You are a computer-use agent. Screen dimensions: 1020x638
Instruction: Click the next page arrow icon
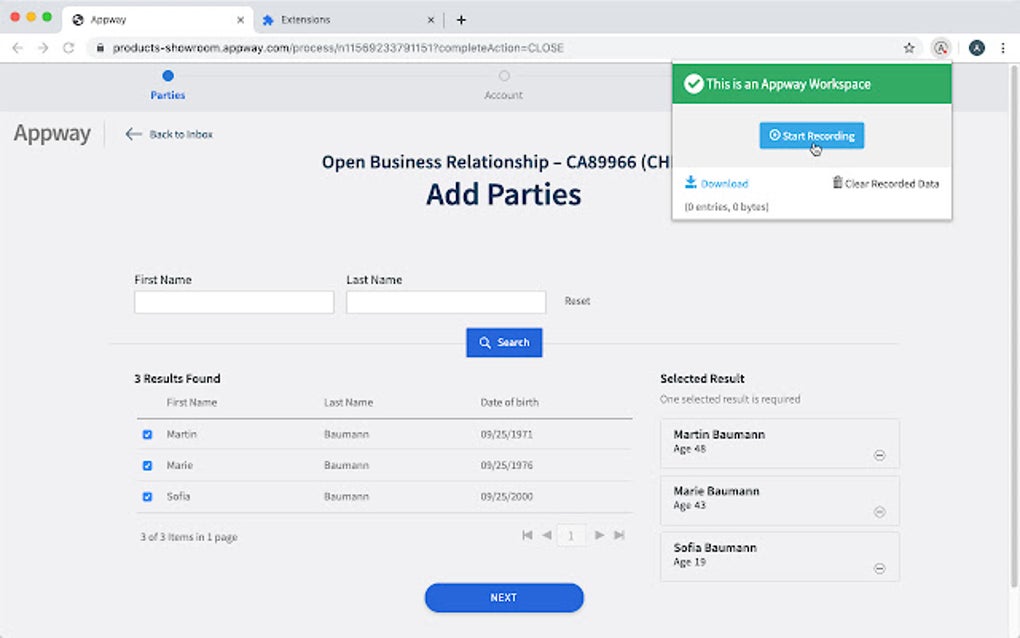click(x=596, y=535)
